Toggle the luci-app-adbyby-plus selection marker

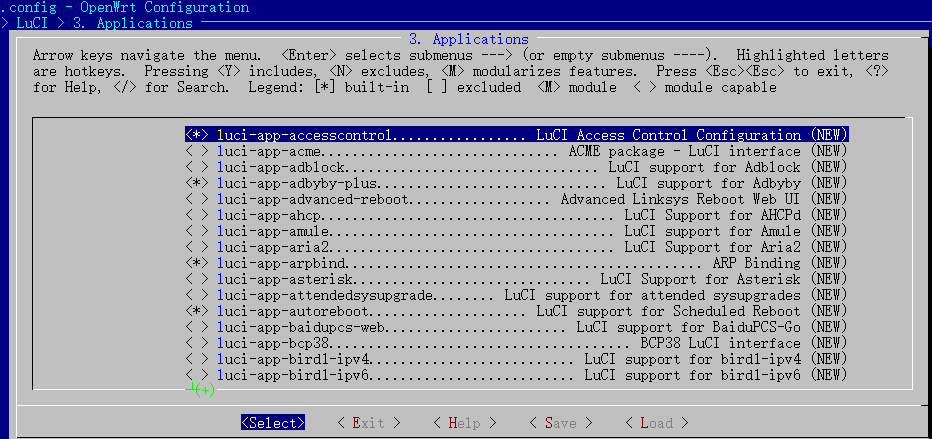tap(197, 183)
